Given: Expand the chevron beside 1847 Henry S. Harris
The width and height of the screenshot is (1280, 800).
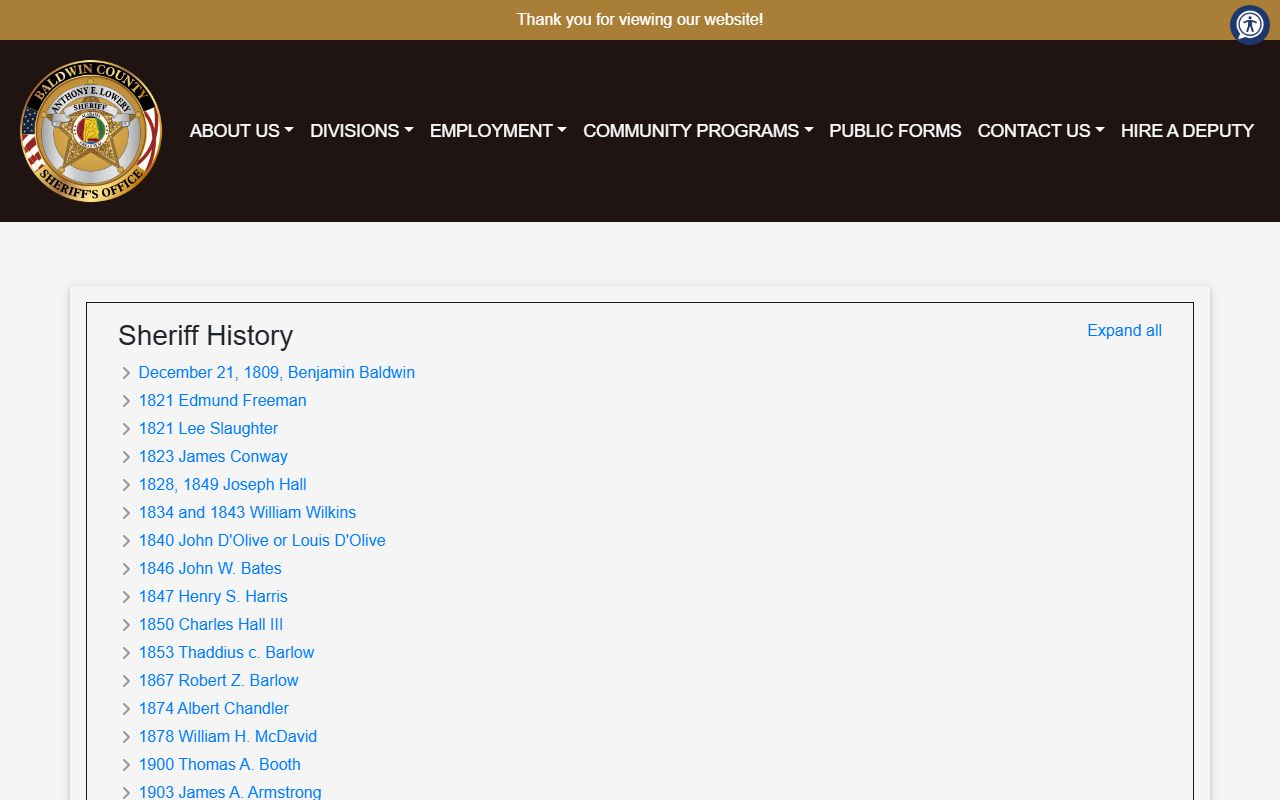Looking at the screenshot, I should [x=126, y=597].
